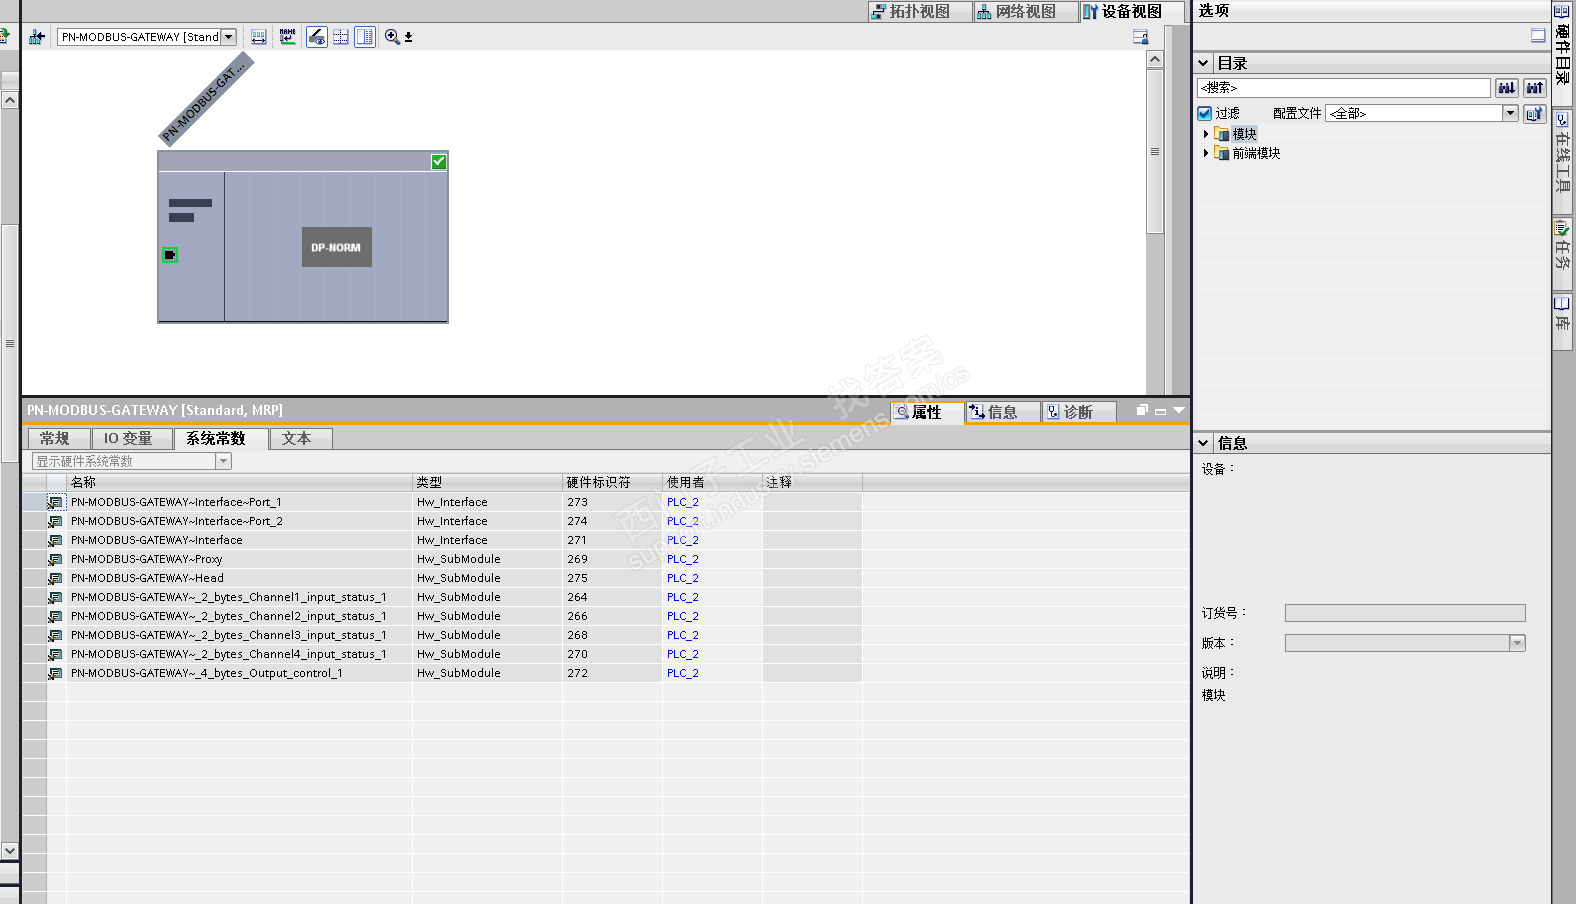
Task: Click the zoom magnifier icon
Action: pyautogui.click(x=392, y=37)
